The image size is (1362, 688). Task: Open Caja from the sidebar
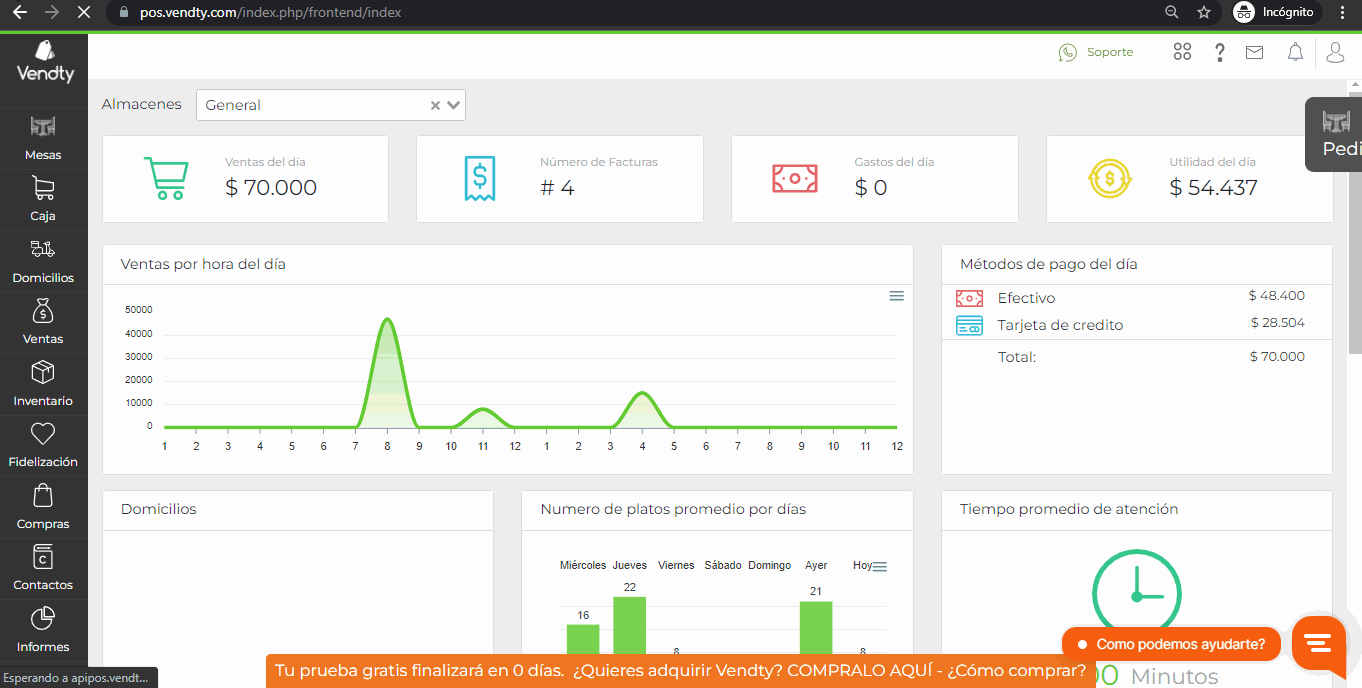(x=43, y=199)
